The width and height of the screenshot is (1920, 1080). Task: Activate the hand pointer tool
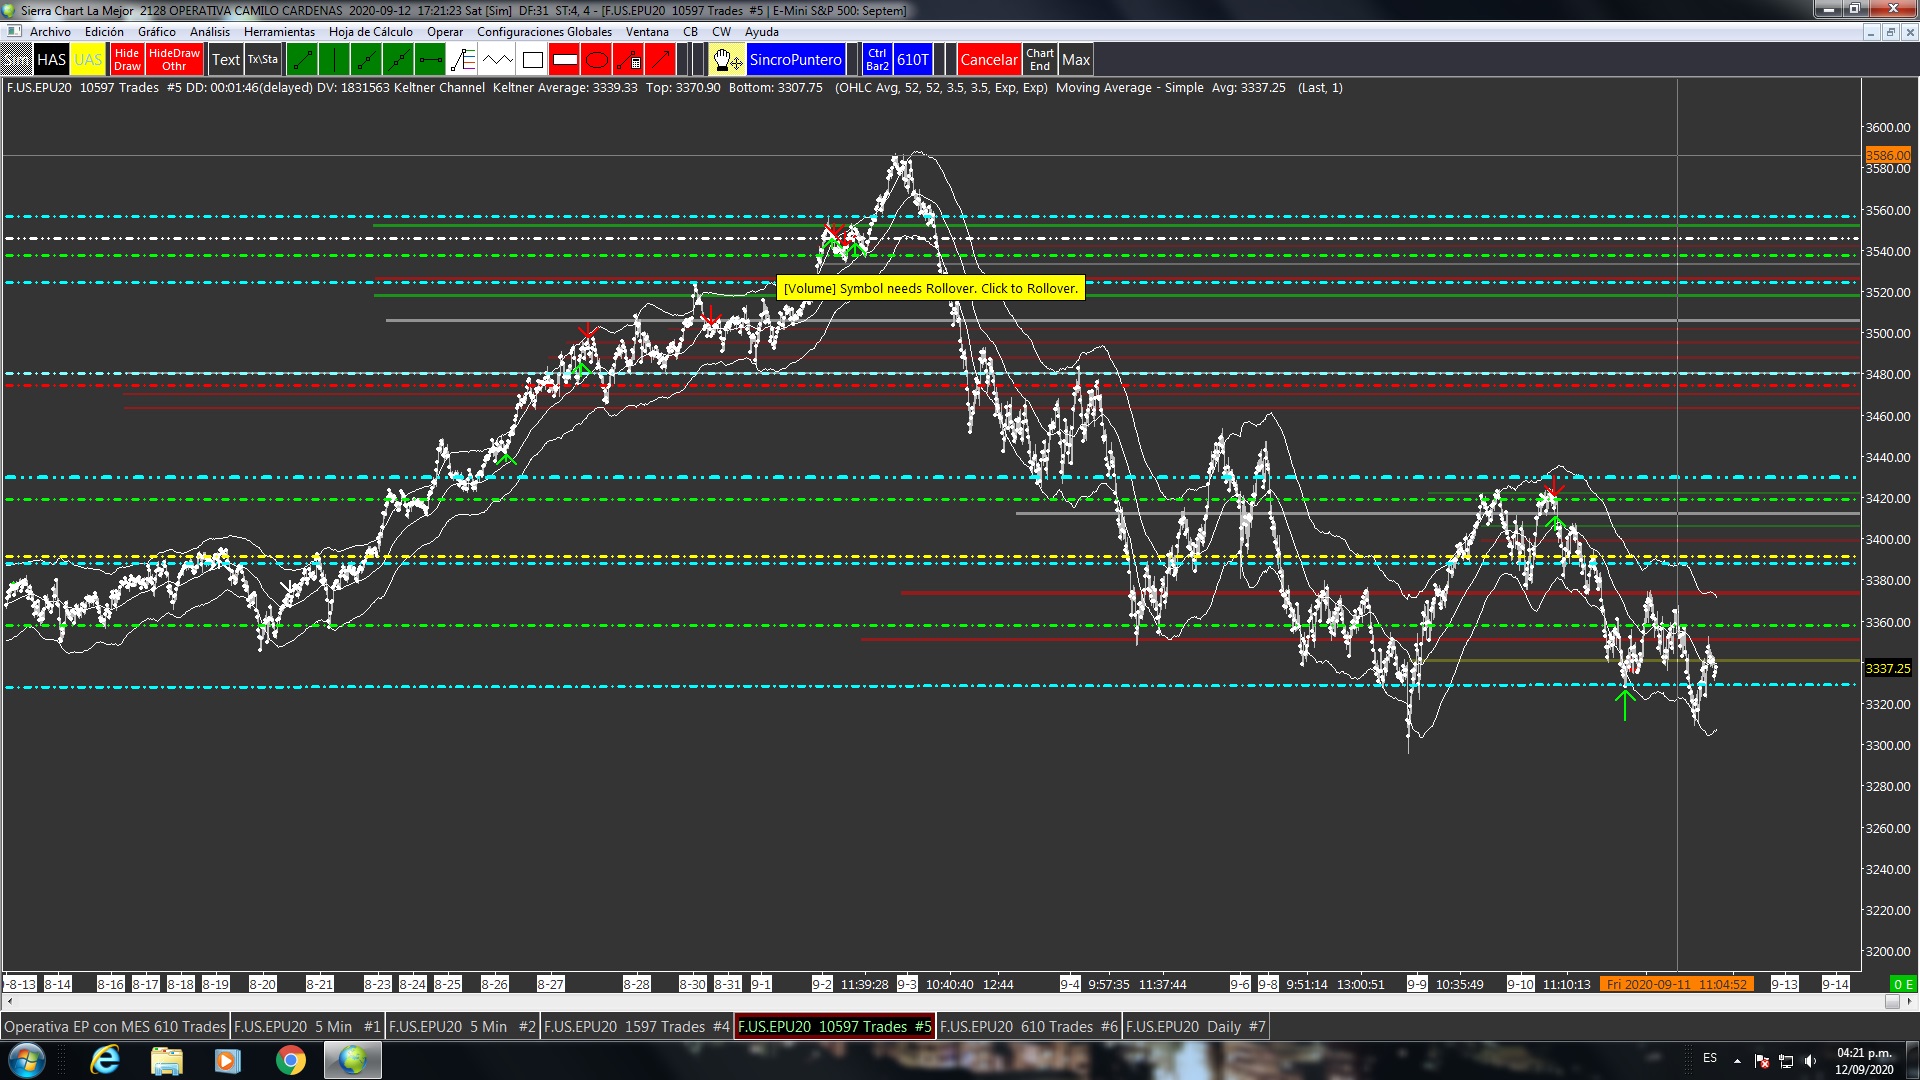(726, 60)
